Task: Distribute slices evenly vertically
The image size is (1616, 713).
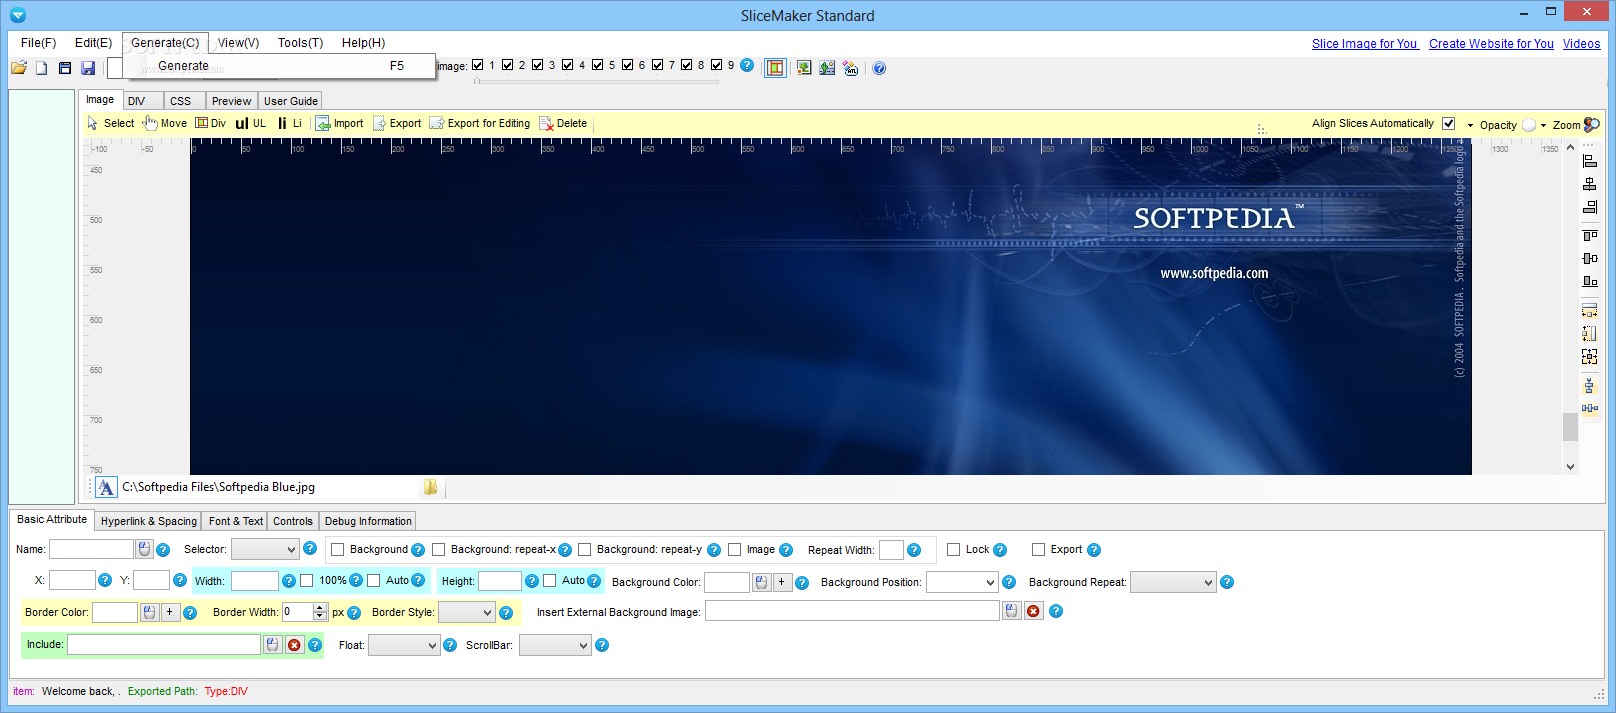Action: [1590, 385]
